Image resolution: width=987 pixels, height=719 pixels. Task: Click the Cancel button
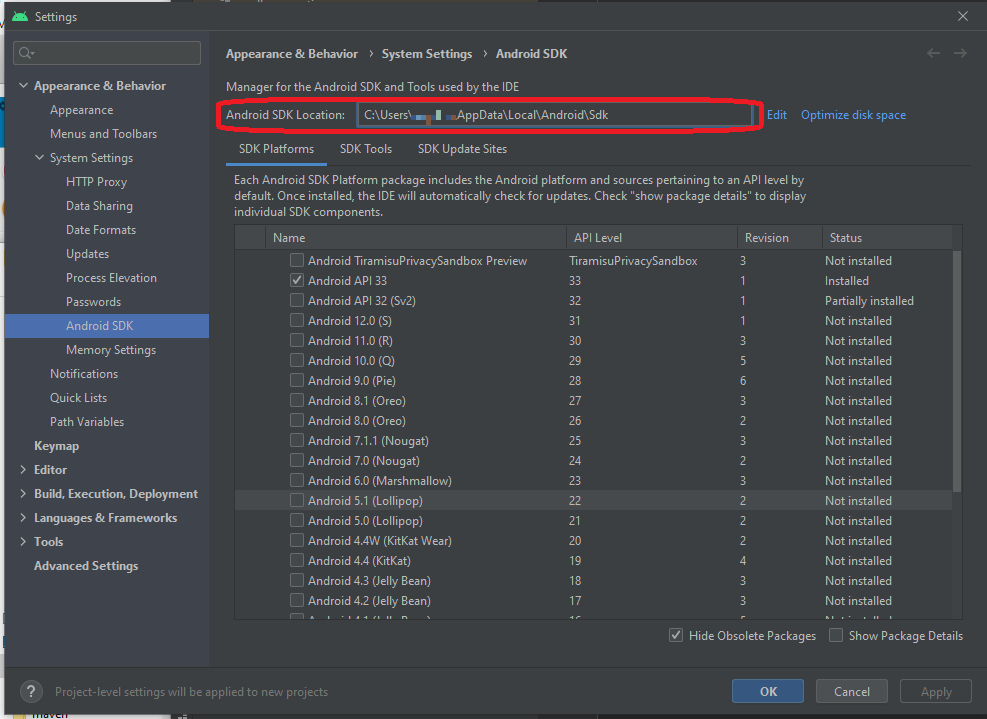point(852,691)
